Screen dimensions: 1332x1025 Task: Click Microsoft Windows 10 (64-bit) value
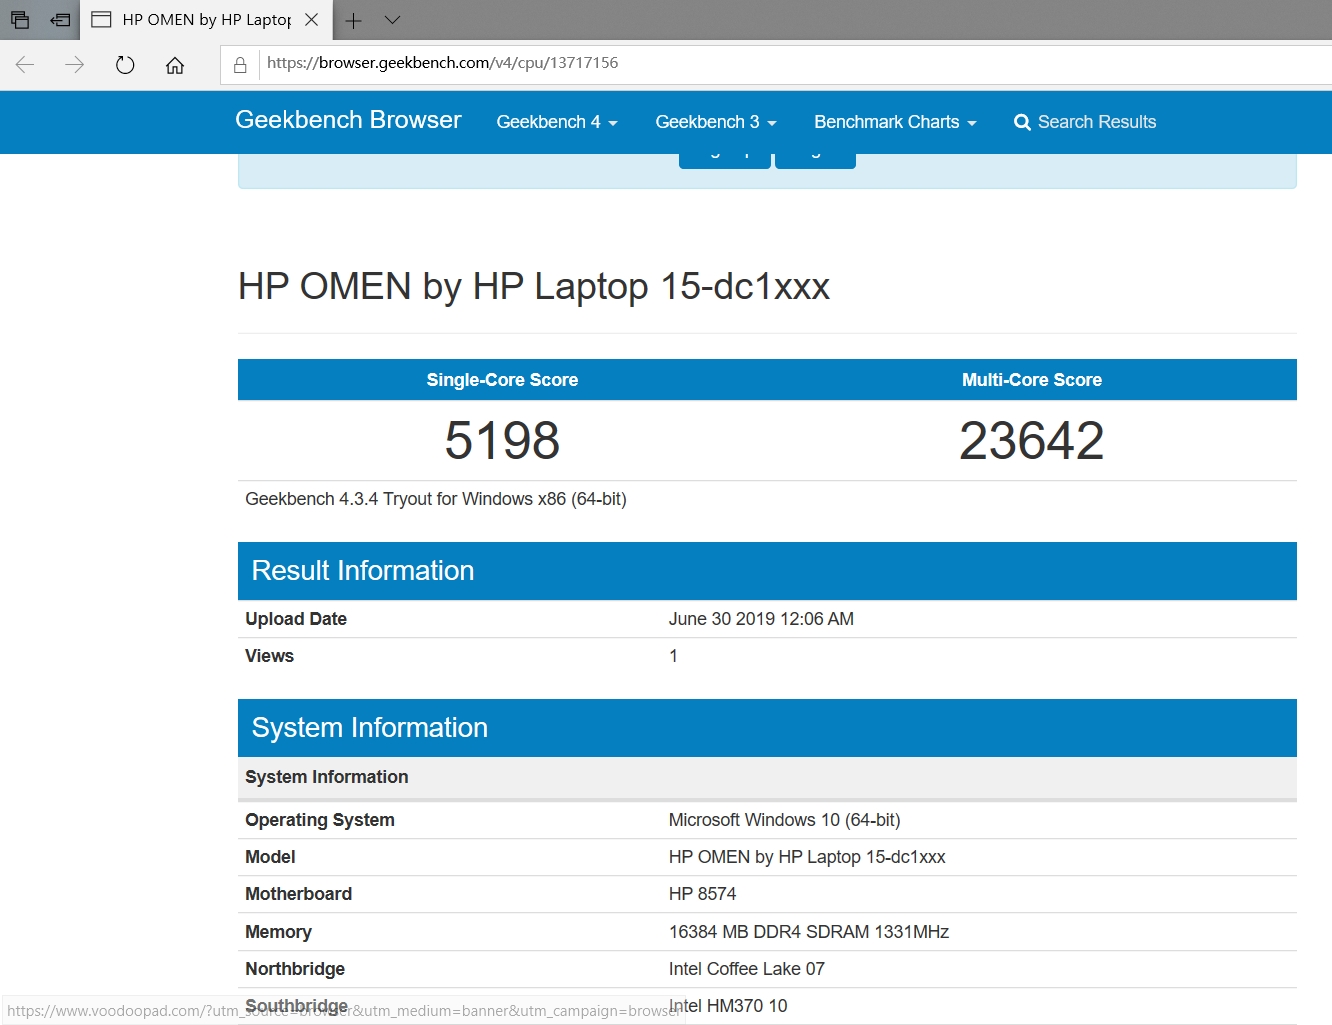point(784,820)
